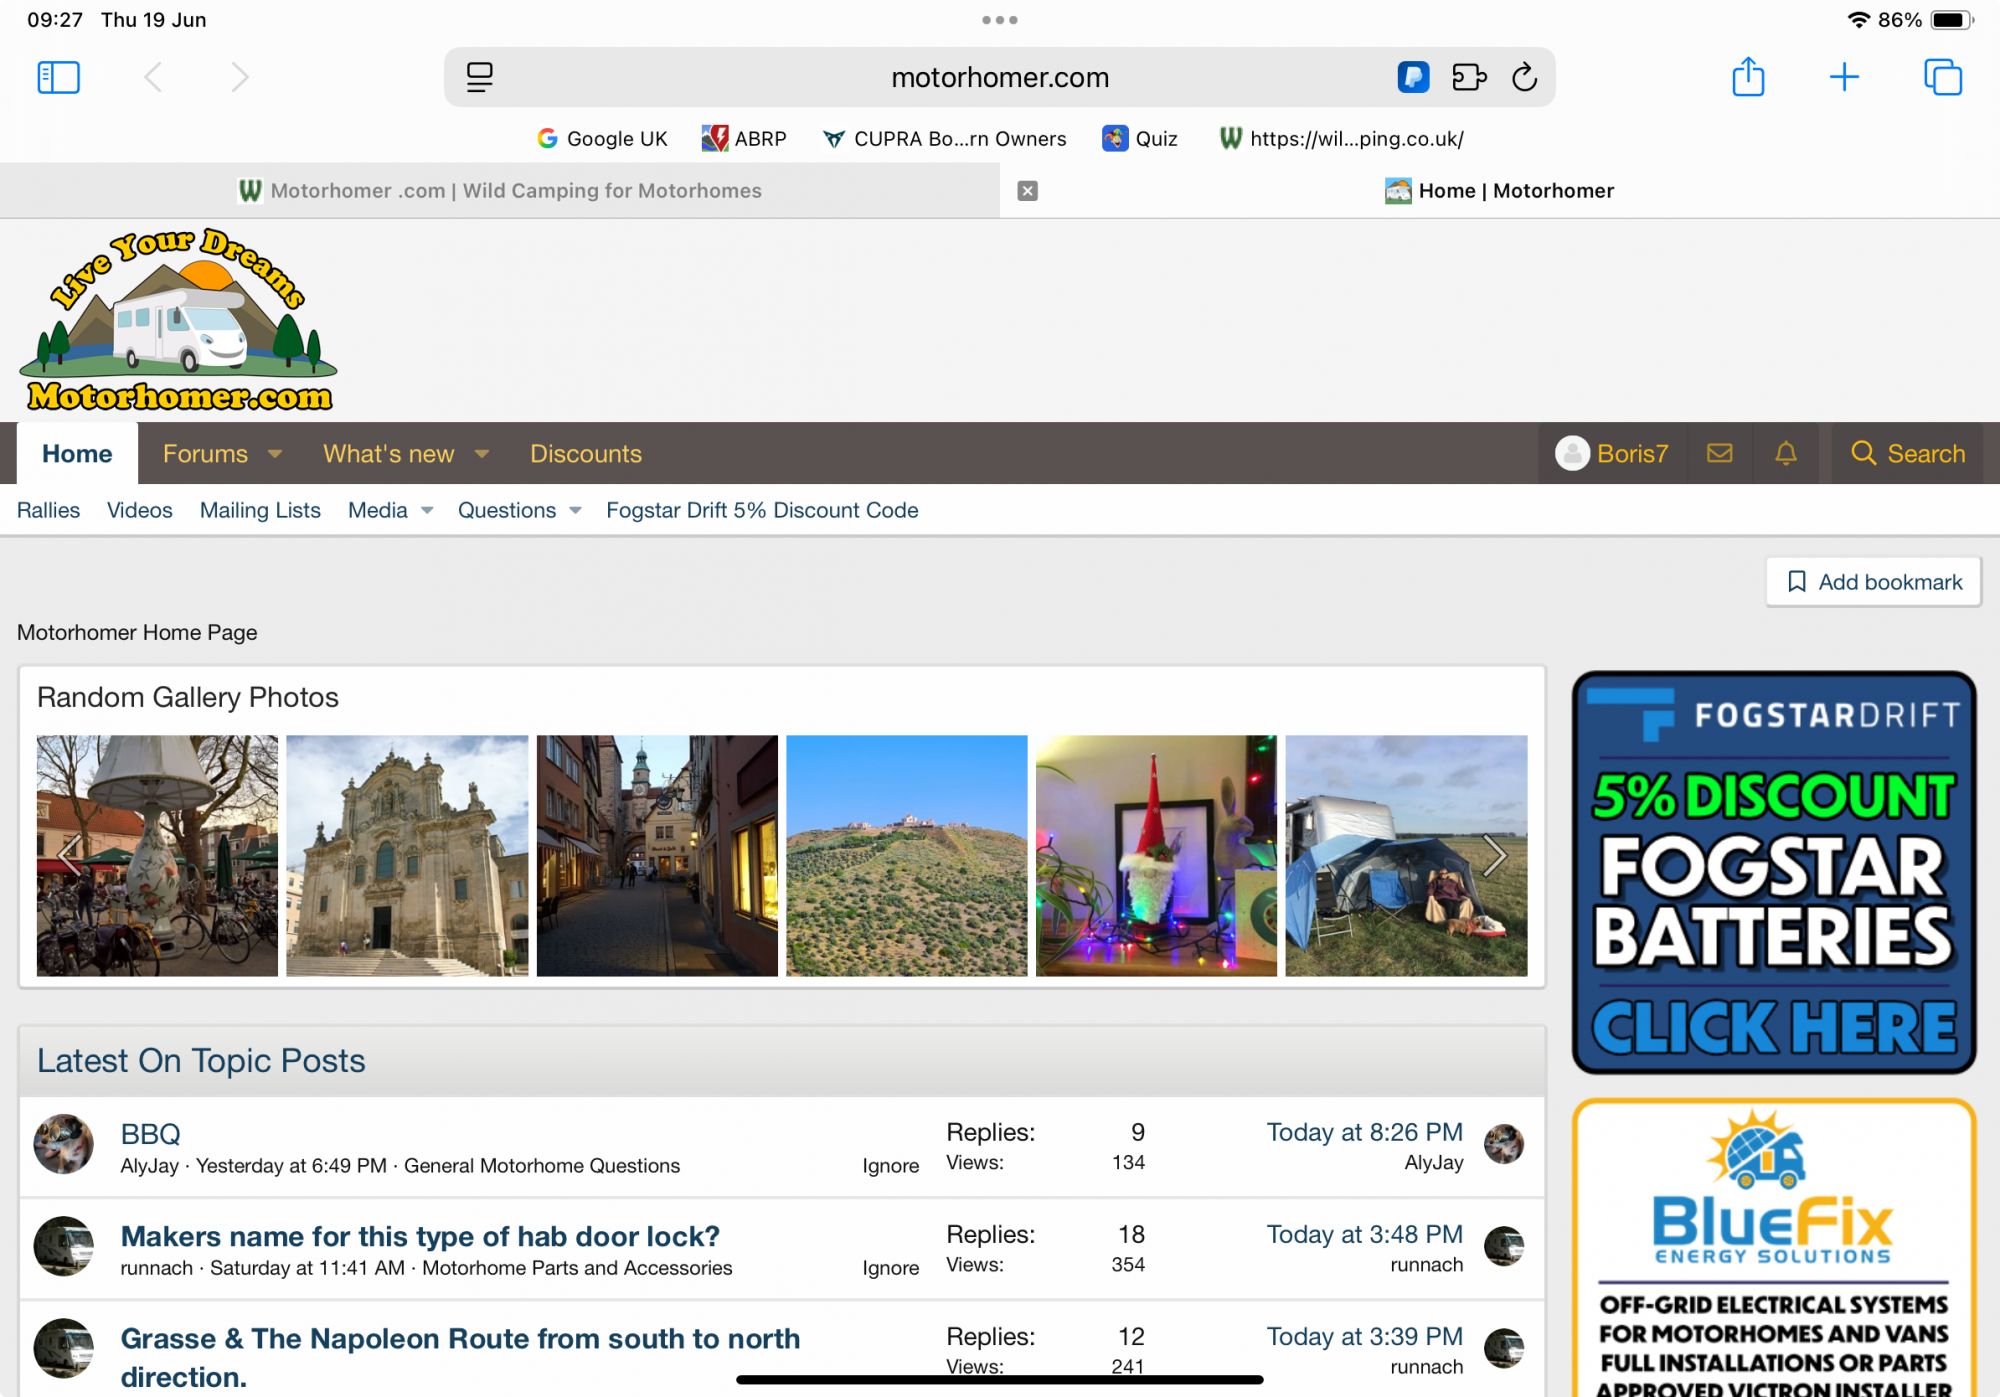Open the Share sheet
The height and width of the screenshot is (1397, 2000).
(1748, 77)
